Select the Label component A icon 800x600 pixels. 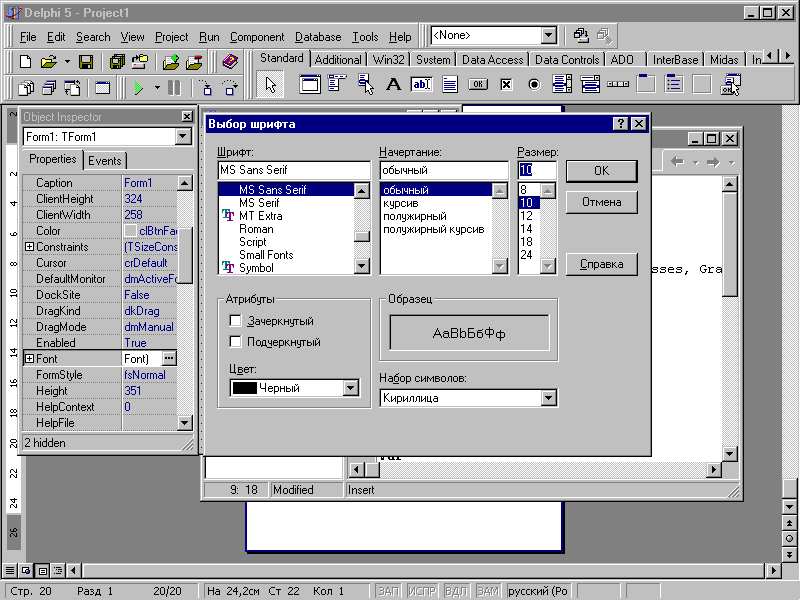tap(393, 84)
